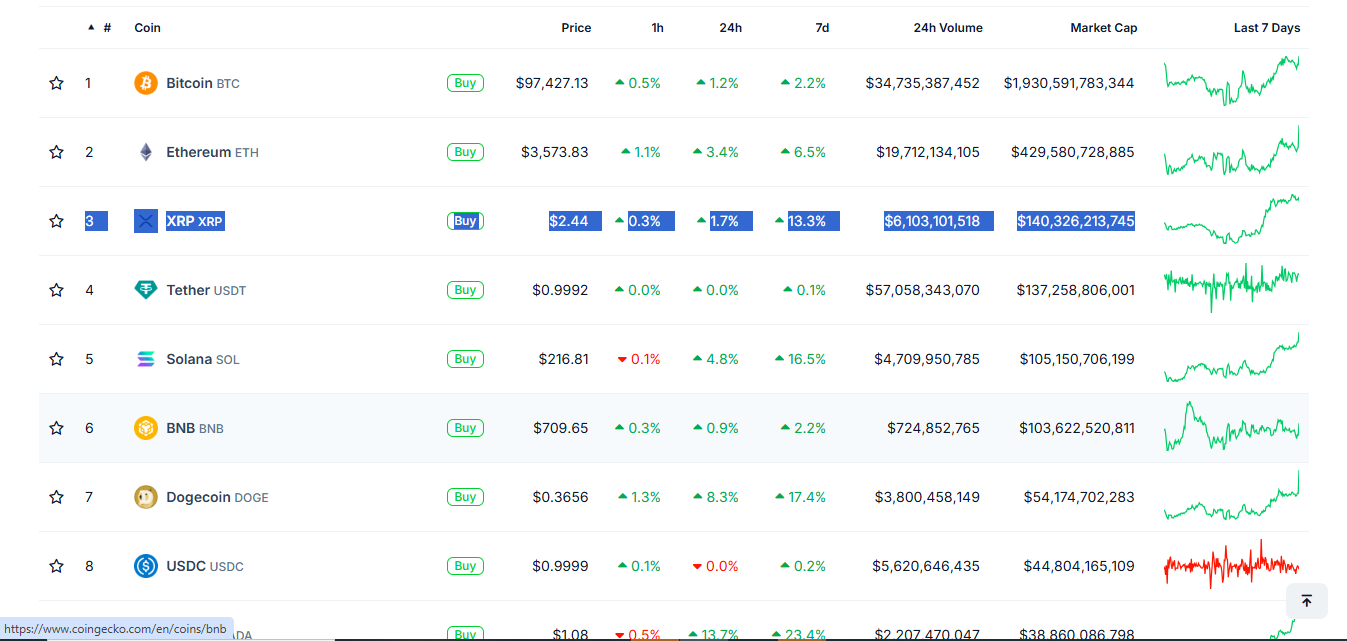Click Buy button in USDC row

click(465, 566)
